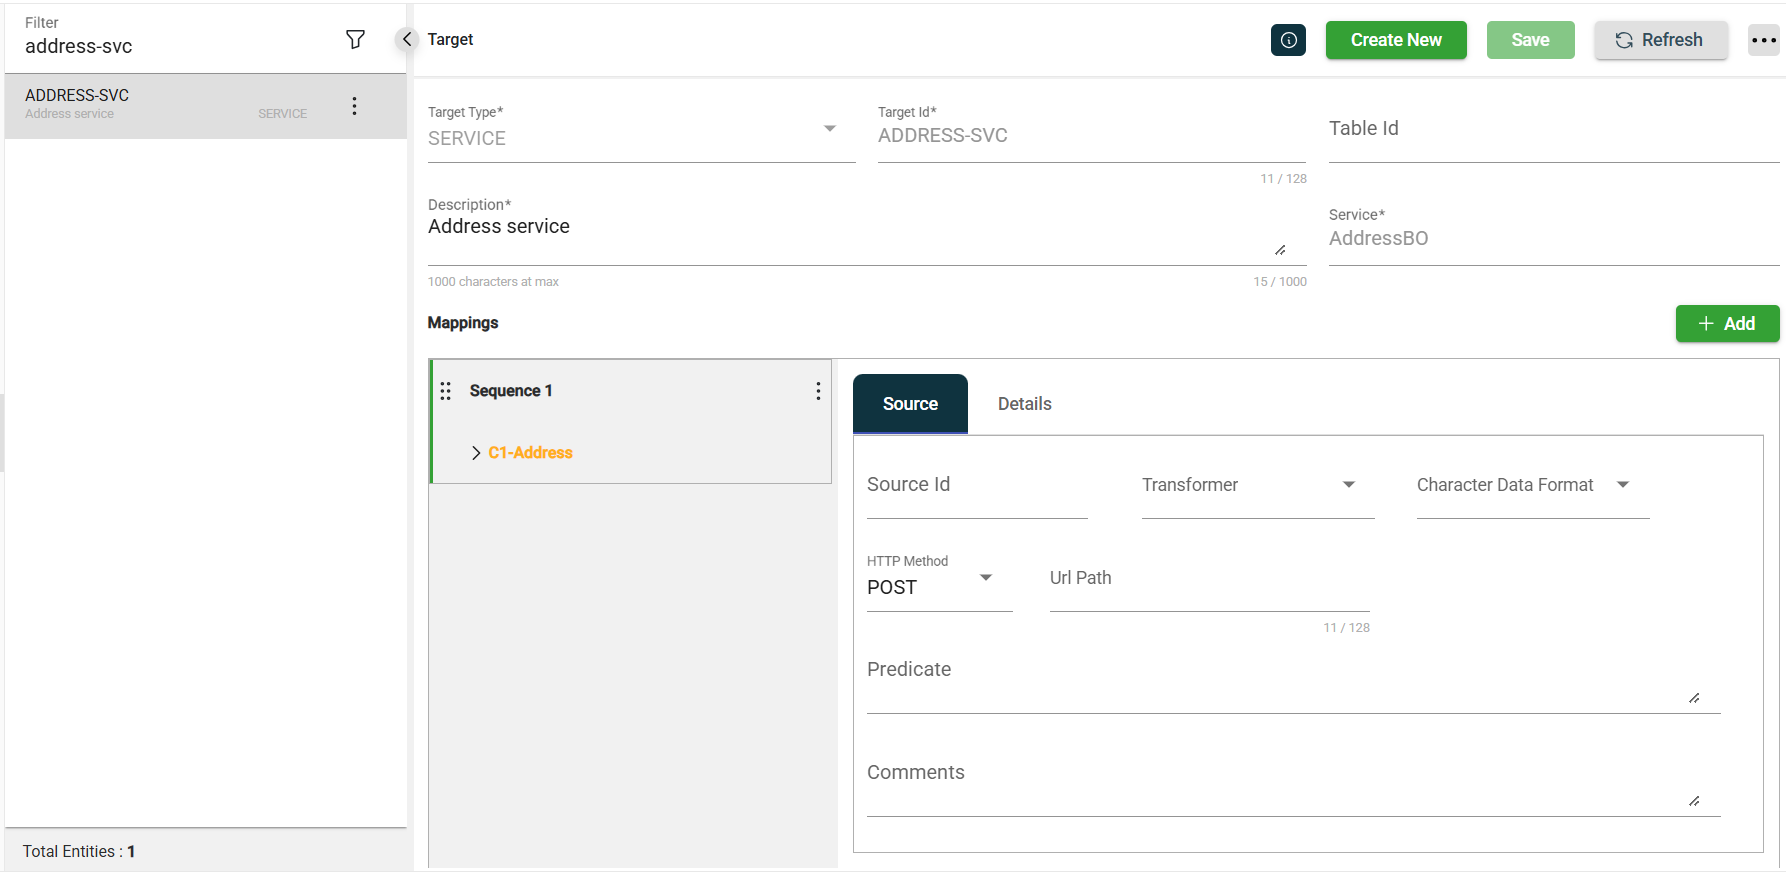Collapse the left panel with chevron arrow
The image size is (1786, 875).
[x=406, y=40]
